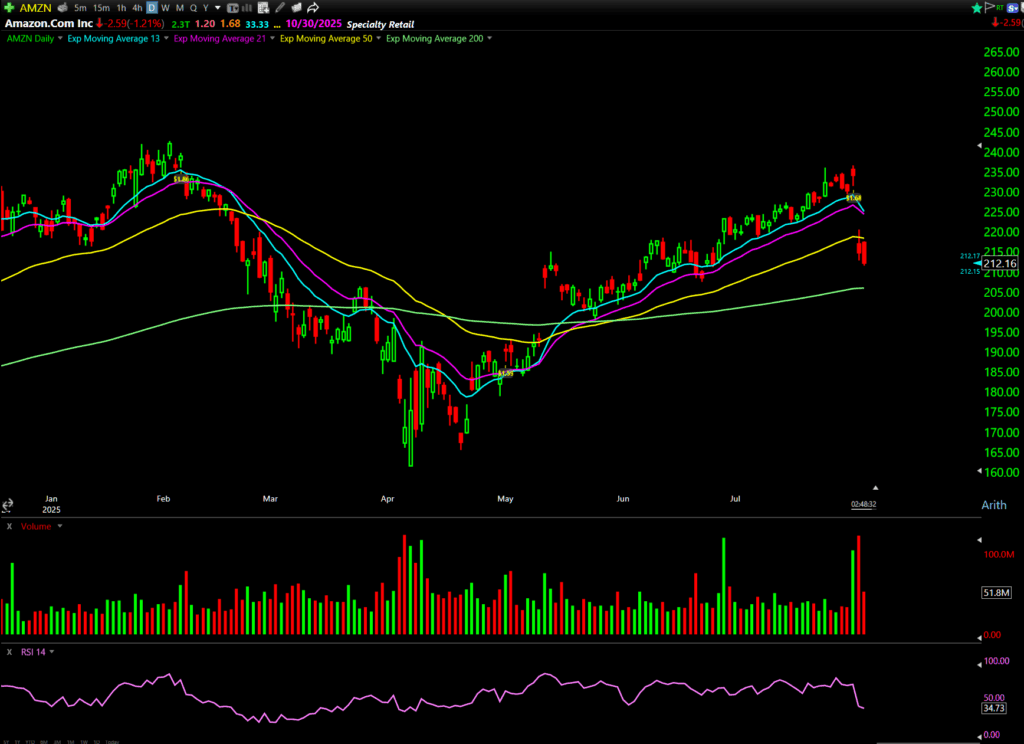Close the RSI 14 pane with X
This screenshot has height=744, width=1024.
[x=9, y=652]
